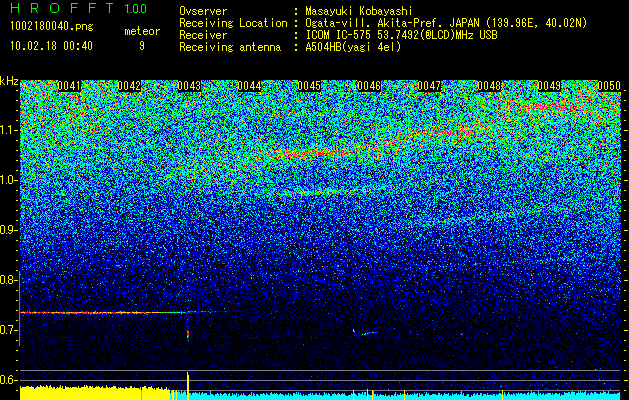Click the A504HB(yagi 4el) antenna text
This screenshot has width=629, height=400.
(353, 47)
